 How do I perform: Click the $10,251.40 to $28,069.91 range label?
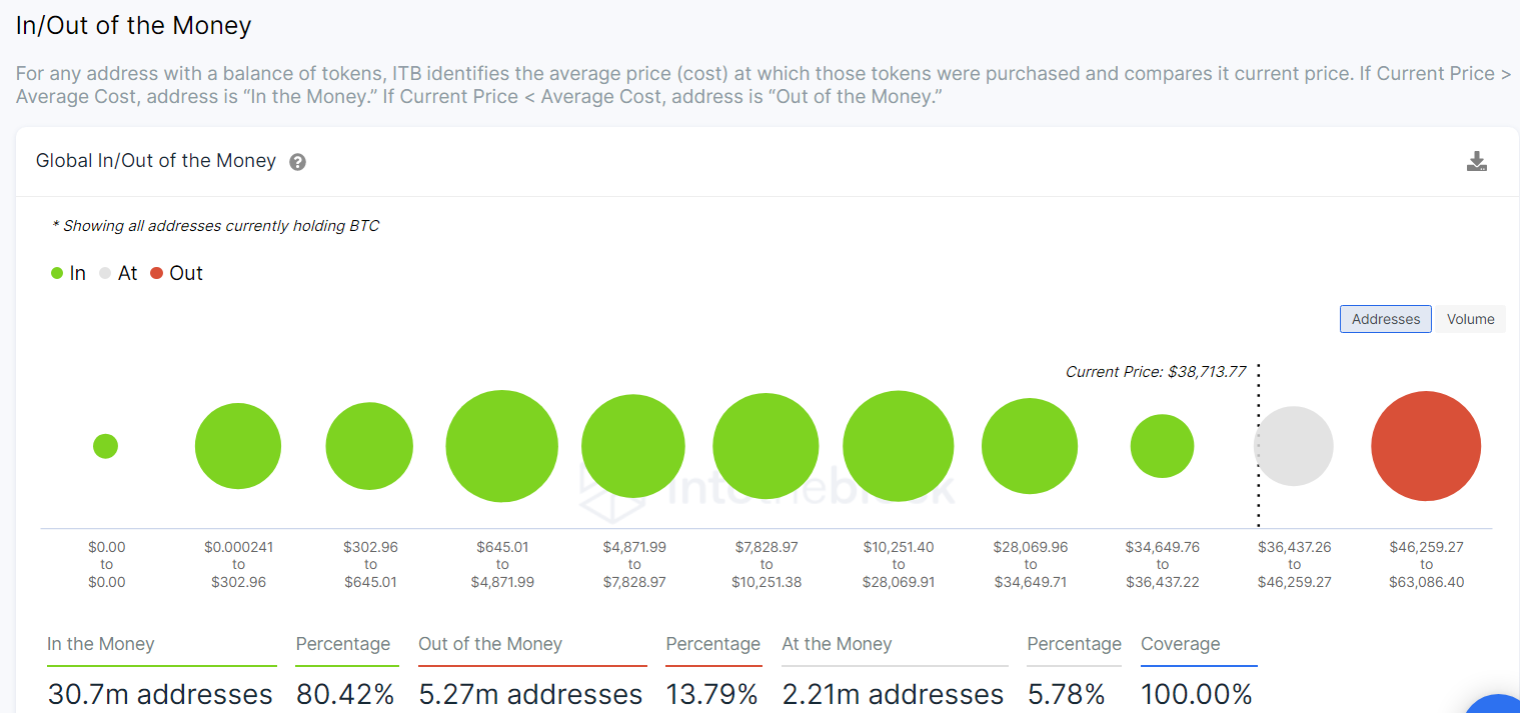click(898, 564)
